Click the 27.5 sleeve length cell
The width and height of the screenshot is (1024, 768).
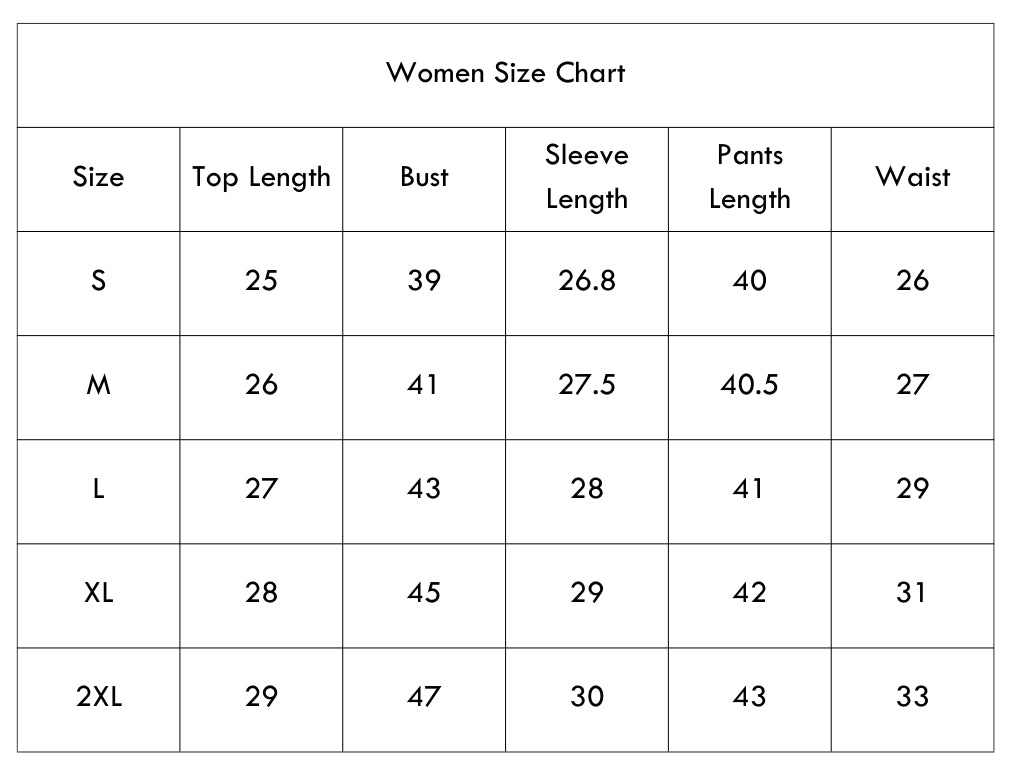click(586, 385)
